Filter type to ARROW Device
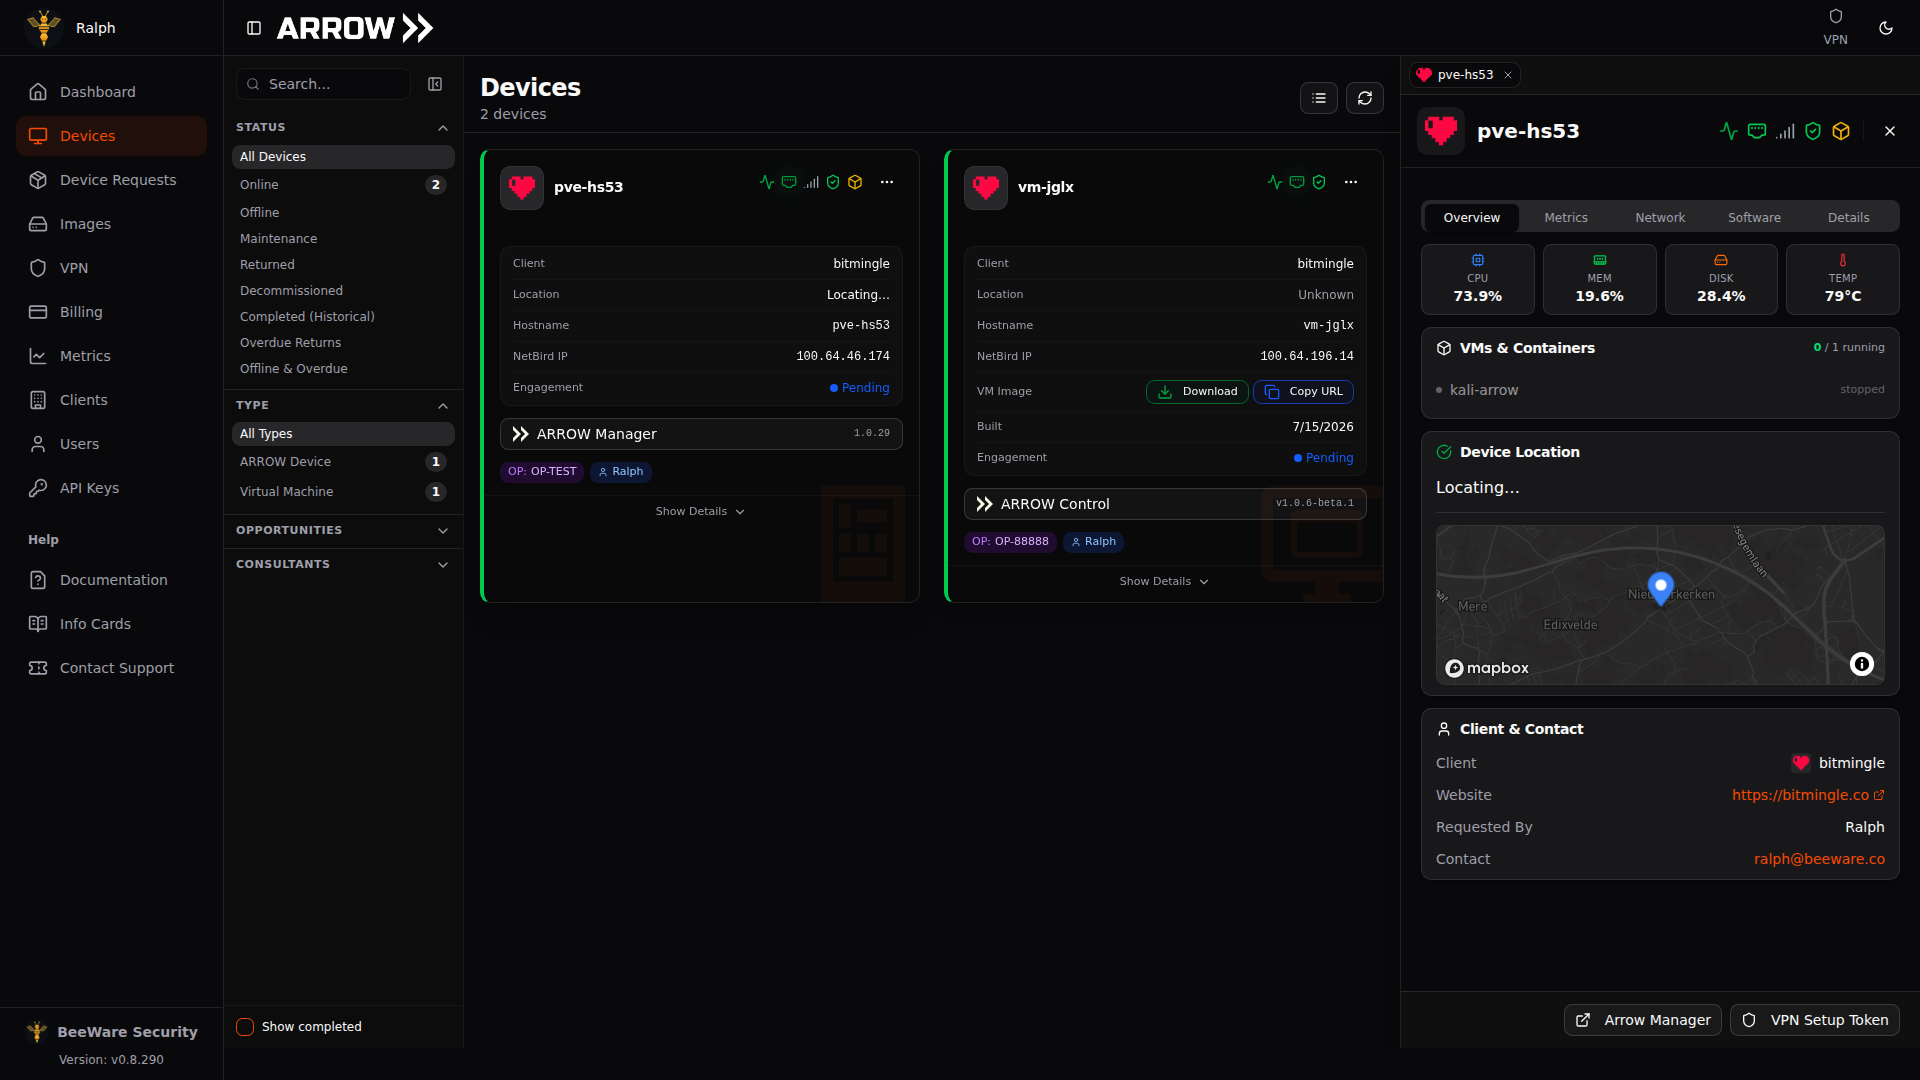 pos(343,462)
